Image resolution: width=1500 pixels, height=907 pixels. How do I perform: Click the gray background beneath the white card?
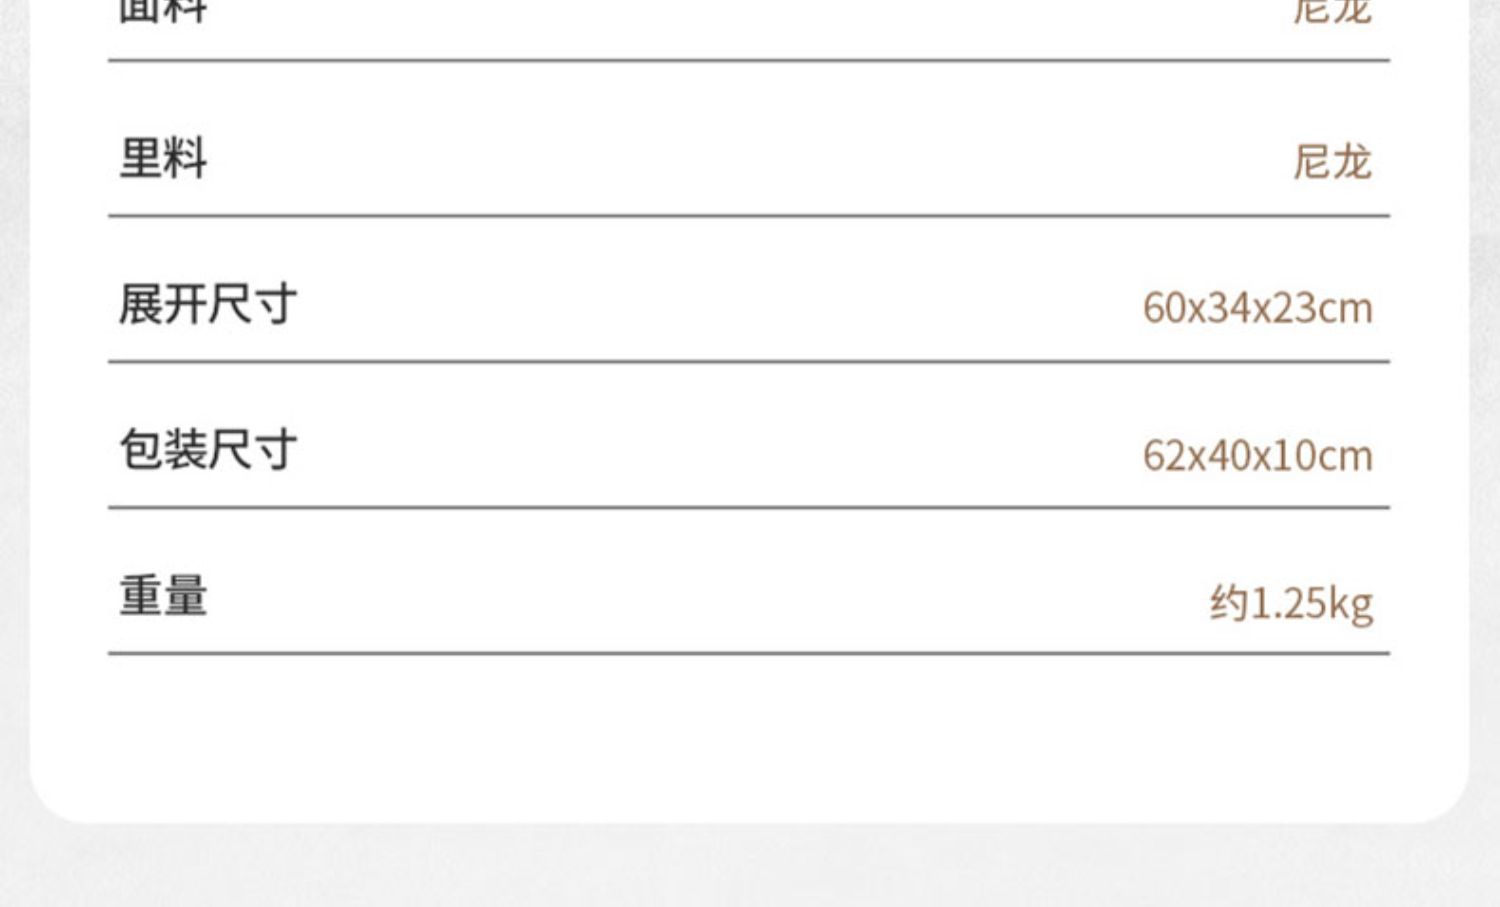coord(748,866)
